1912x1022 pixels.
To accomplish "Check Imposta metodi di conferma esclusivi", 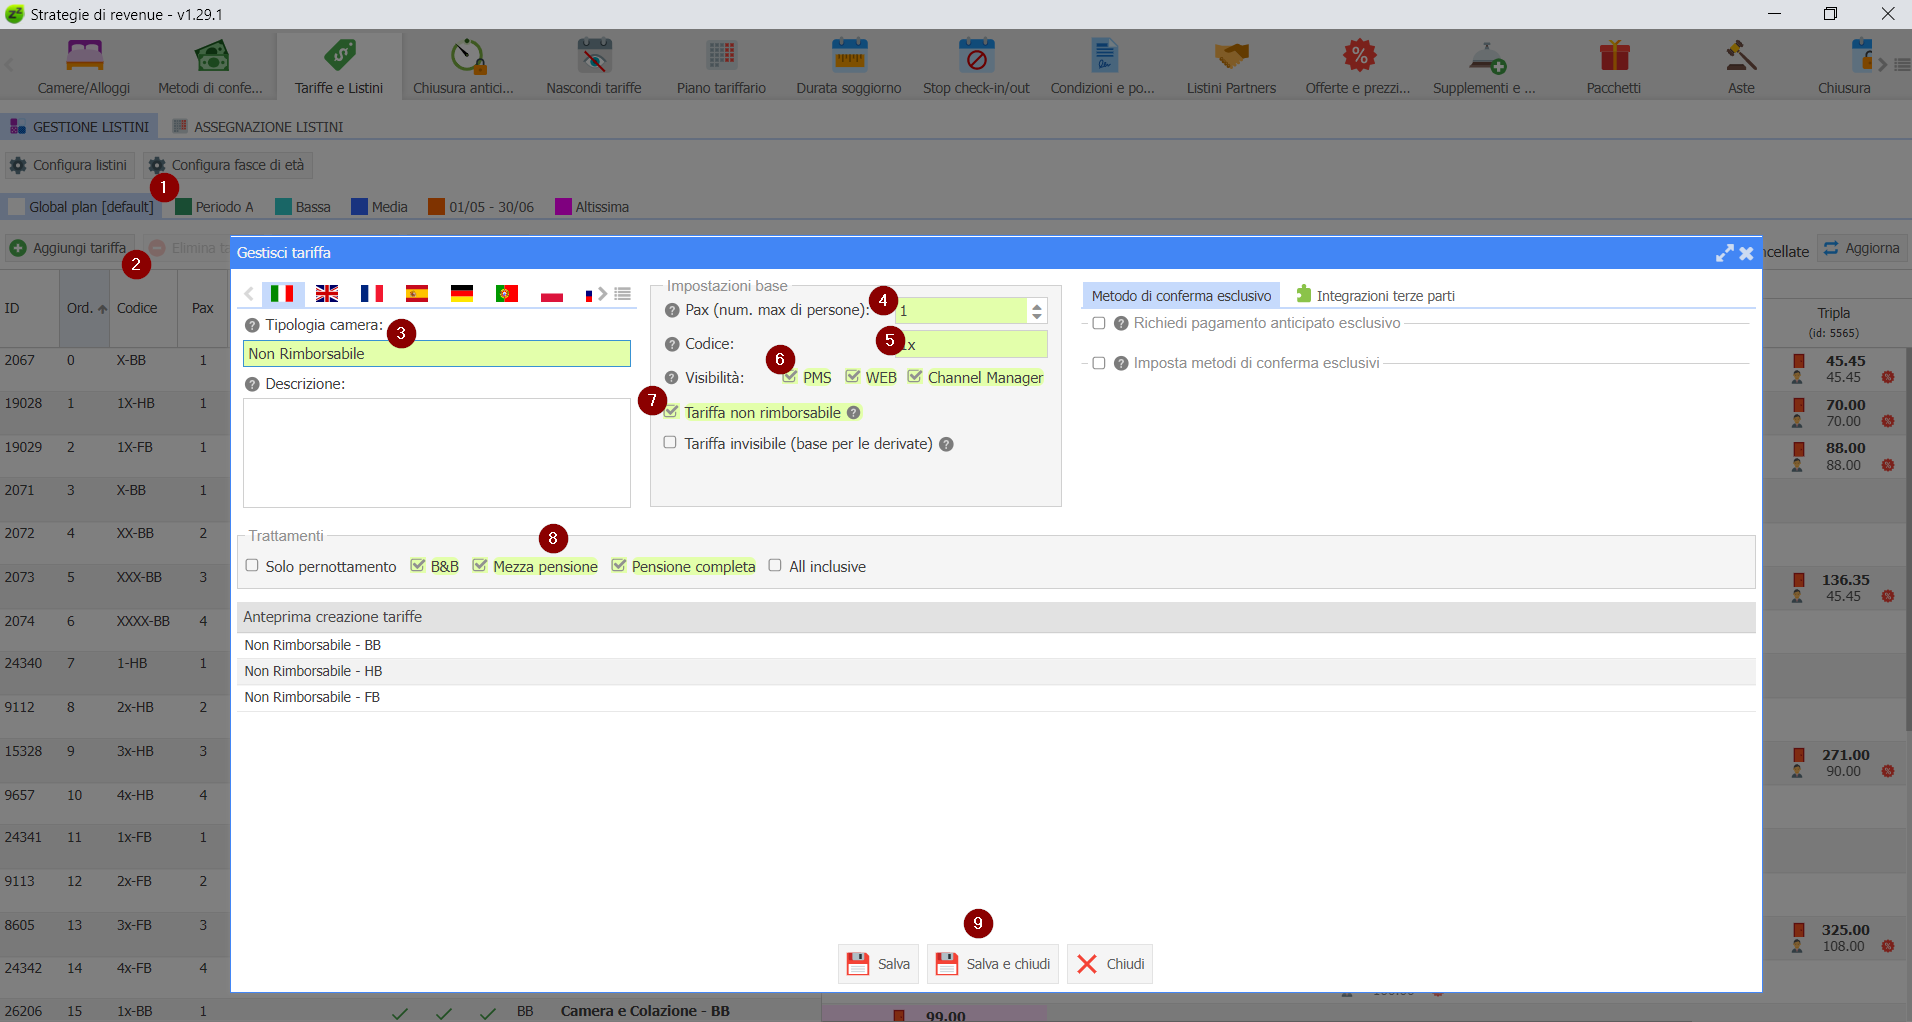I will coord(1099,363).
